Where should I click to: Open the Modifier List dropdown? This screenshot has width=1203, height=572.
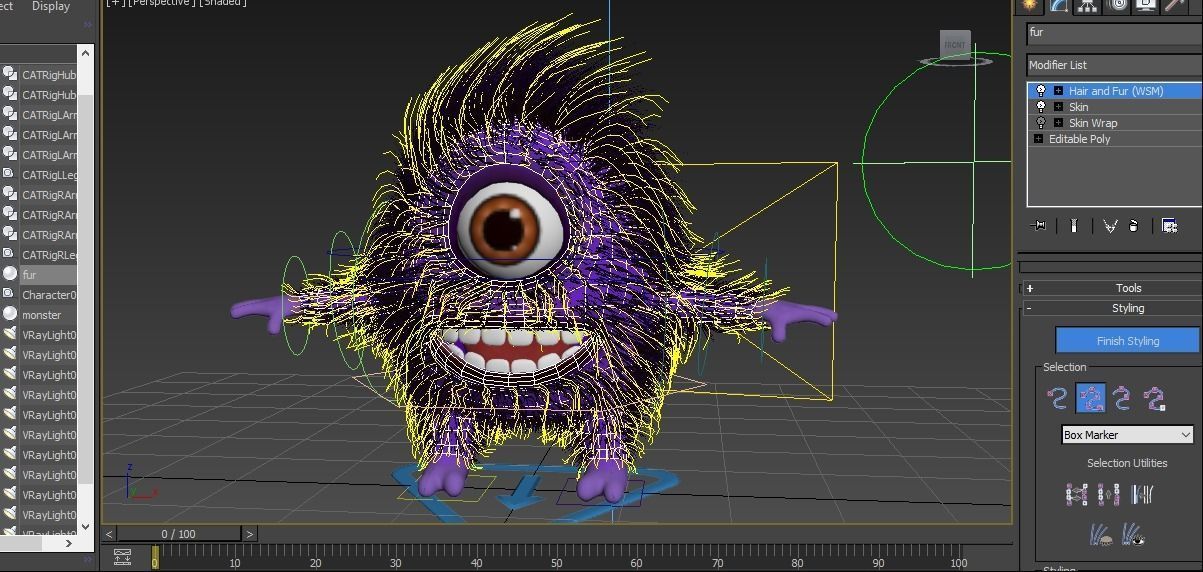(x=1114, y=65)
